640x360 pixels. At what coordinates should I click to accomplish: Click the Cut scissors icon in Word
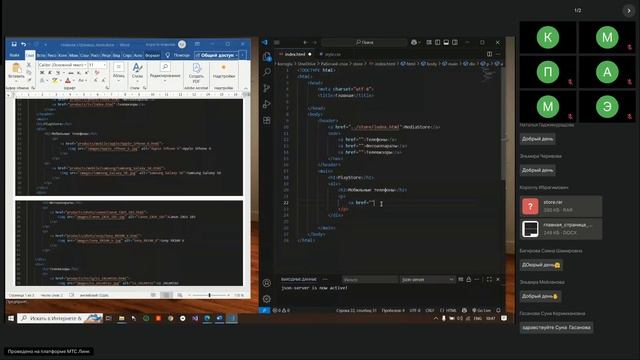point(29,65)
